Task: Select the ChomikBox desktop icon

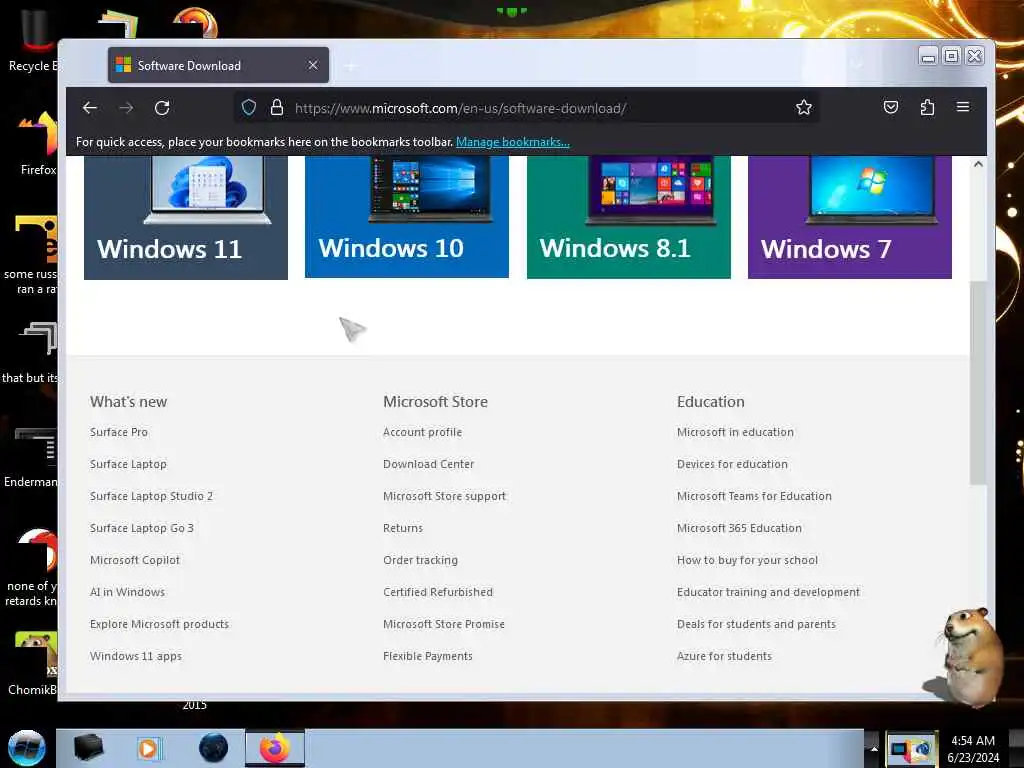Action: pos(33,664)
